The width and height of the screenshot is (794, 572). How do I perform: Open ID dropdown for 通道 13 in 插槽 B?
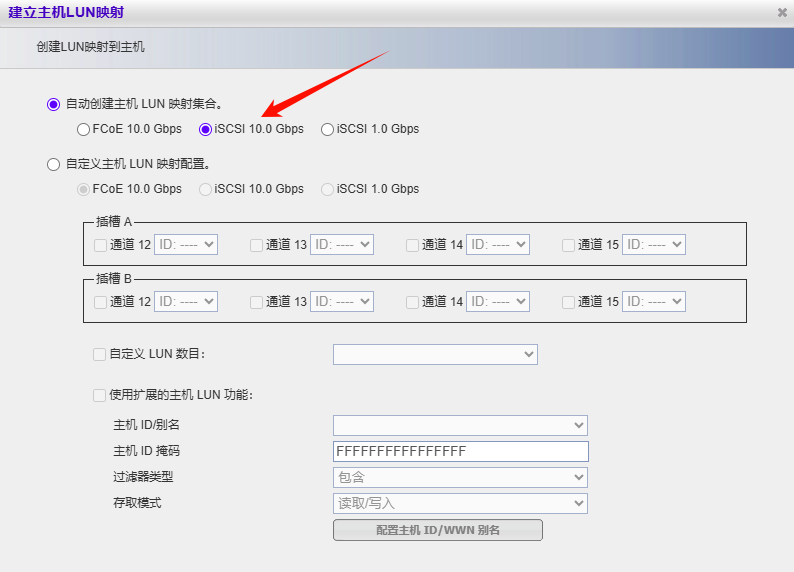[x=342, y=302]
